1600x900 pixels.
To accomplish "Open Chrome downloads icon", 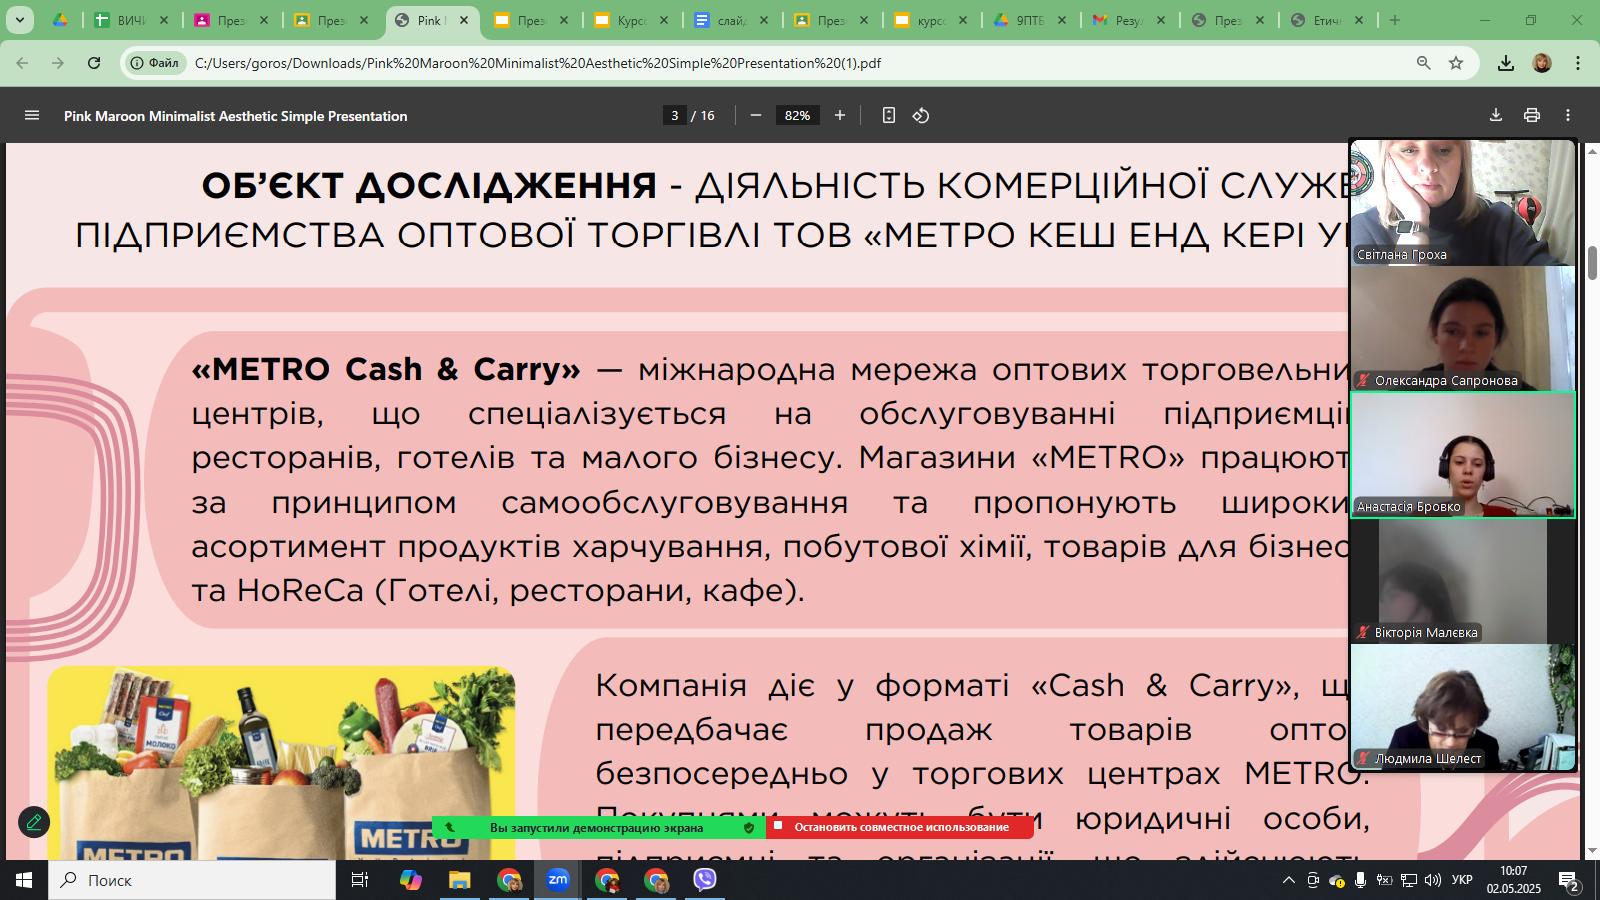I will pyautogui.click(x=1506, y=63).
